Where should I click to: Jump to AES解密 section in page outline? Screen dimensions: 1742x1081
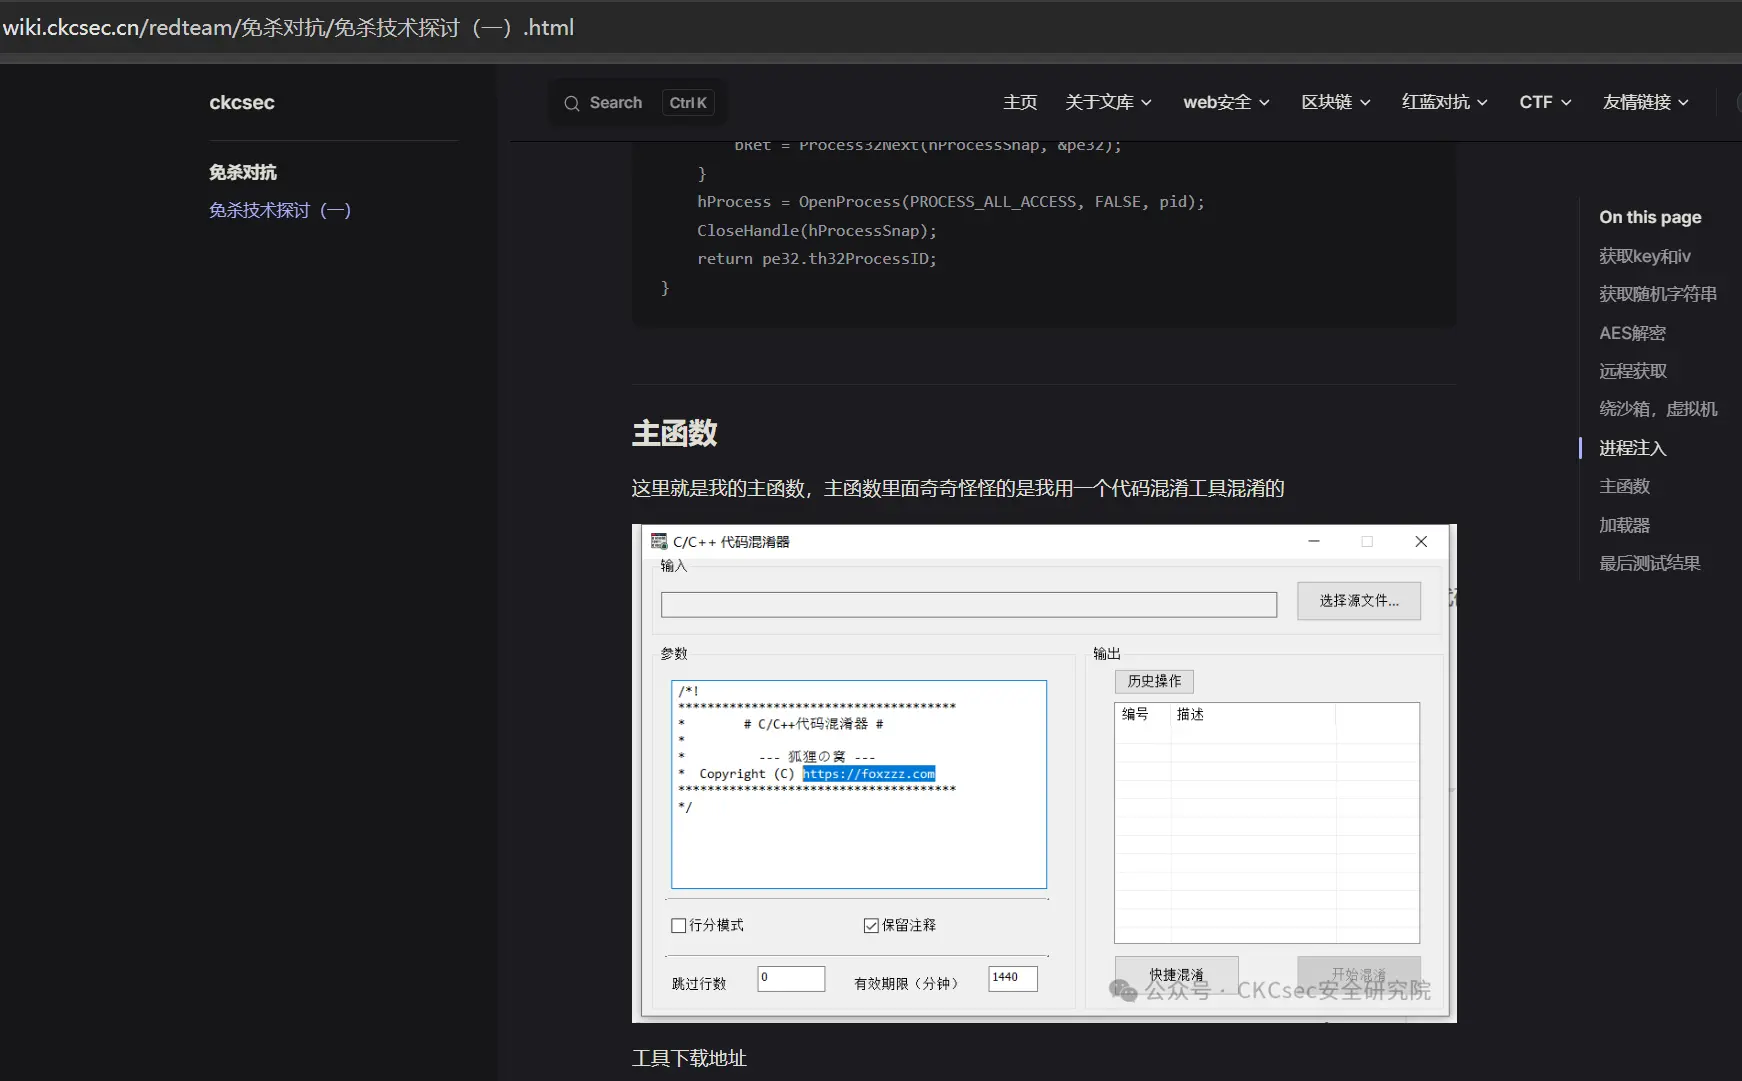[1632, 333]
